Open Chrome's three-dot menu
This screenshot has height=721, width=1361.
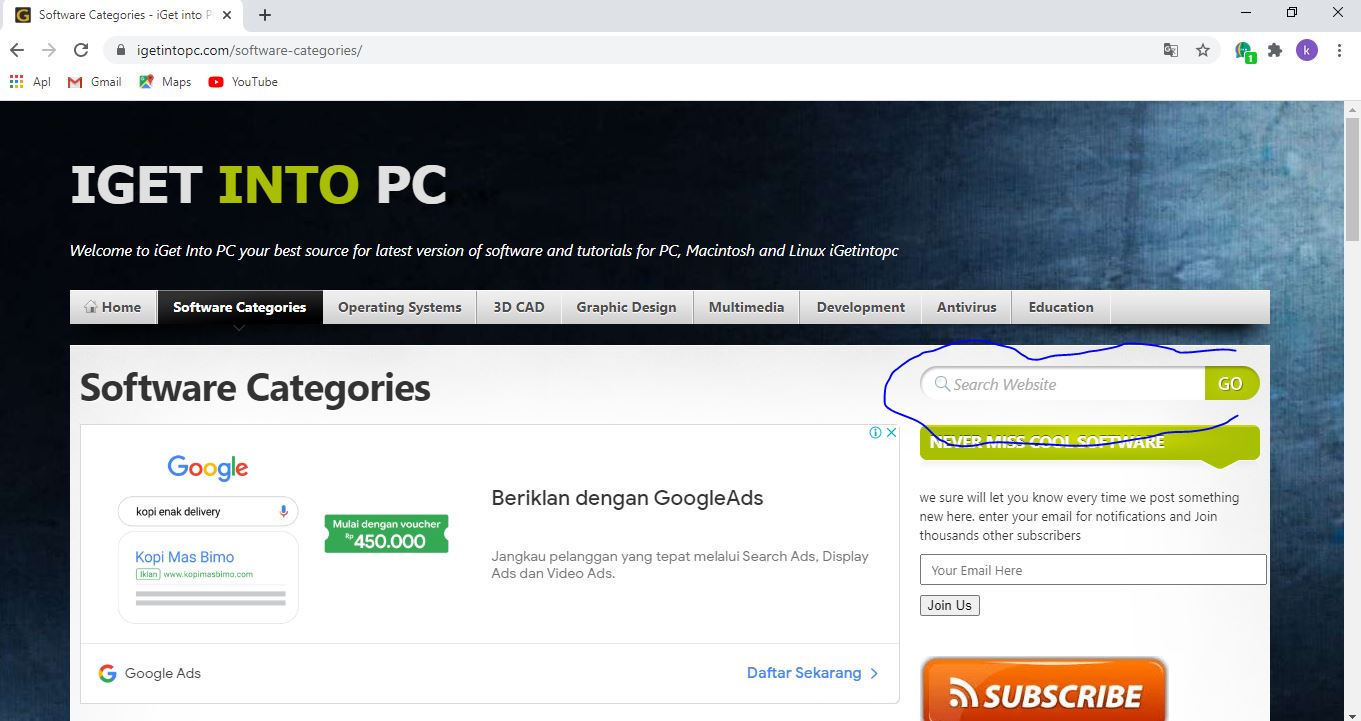tap(1339, 50)
